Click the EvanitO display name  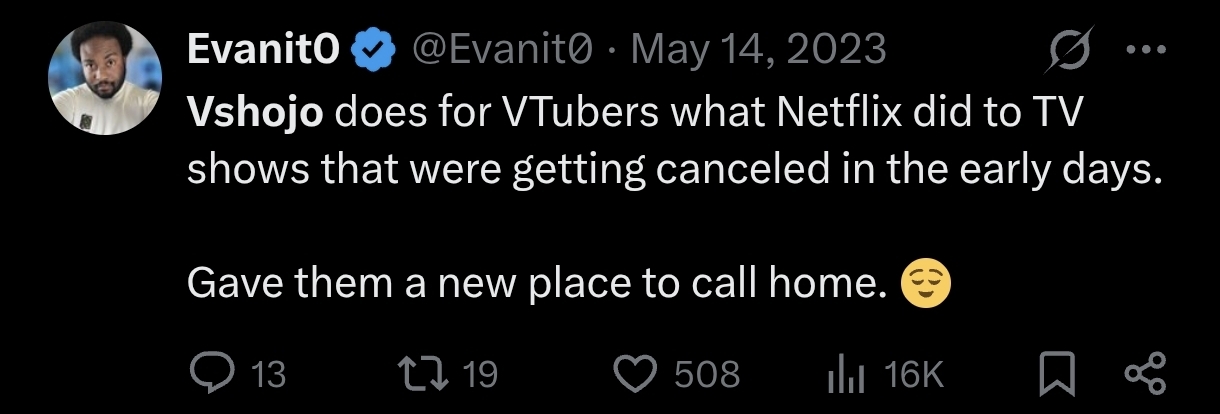click(263, 49)
